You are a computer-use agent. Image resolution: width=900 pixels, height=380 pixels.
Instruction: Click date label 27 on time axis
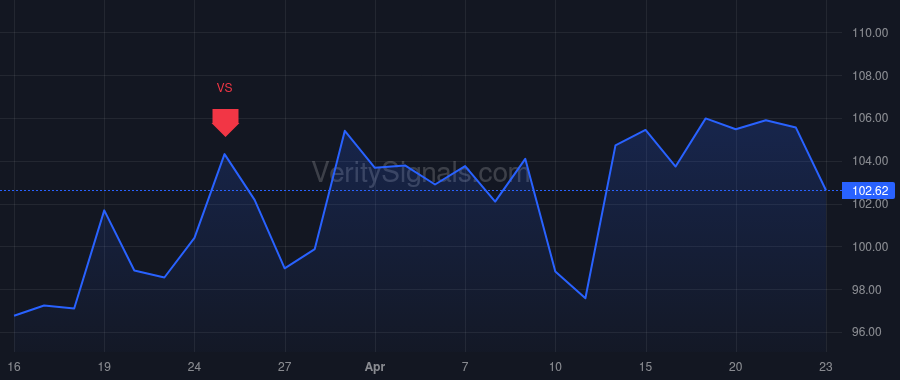[x=285, y=367]
